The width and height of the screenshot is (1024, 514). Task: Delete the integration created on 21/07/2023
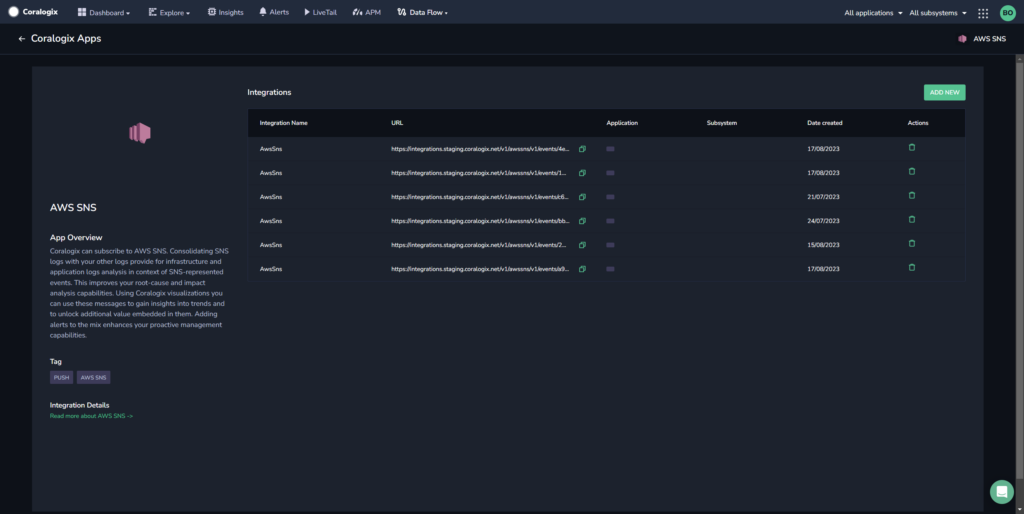(x=912, y=195)
